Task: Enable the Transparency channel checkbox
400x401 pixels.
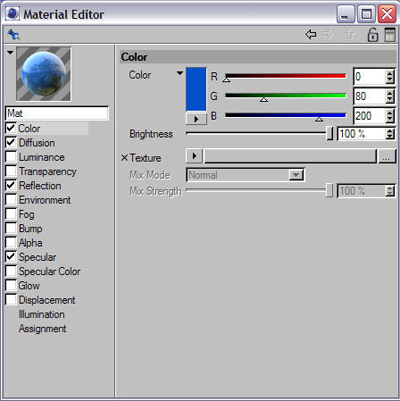Action: click(x=11, y=171)
